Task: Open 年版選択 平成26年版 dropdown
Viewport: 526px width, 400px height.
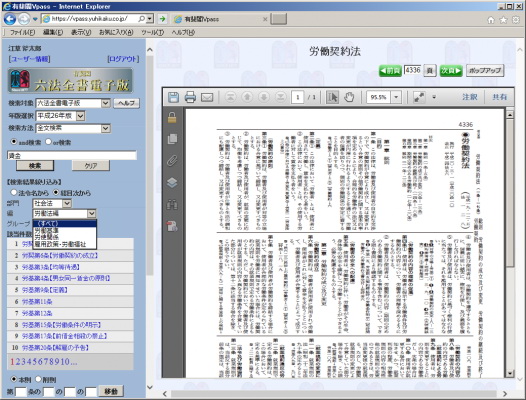Action: (60, 116)
